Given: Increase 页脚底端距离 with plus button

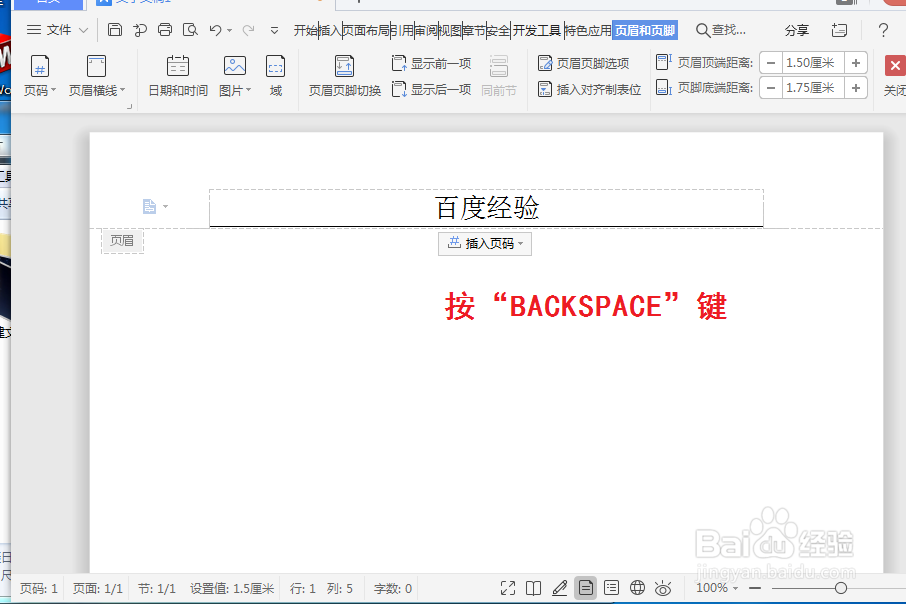Looking at the screenshot, I should point(856,88).
